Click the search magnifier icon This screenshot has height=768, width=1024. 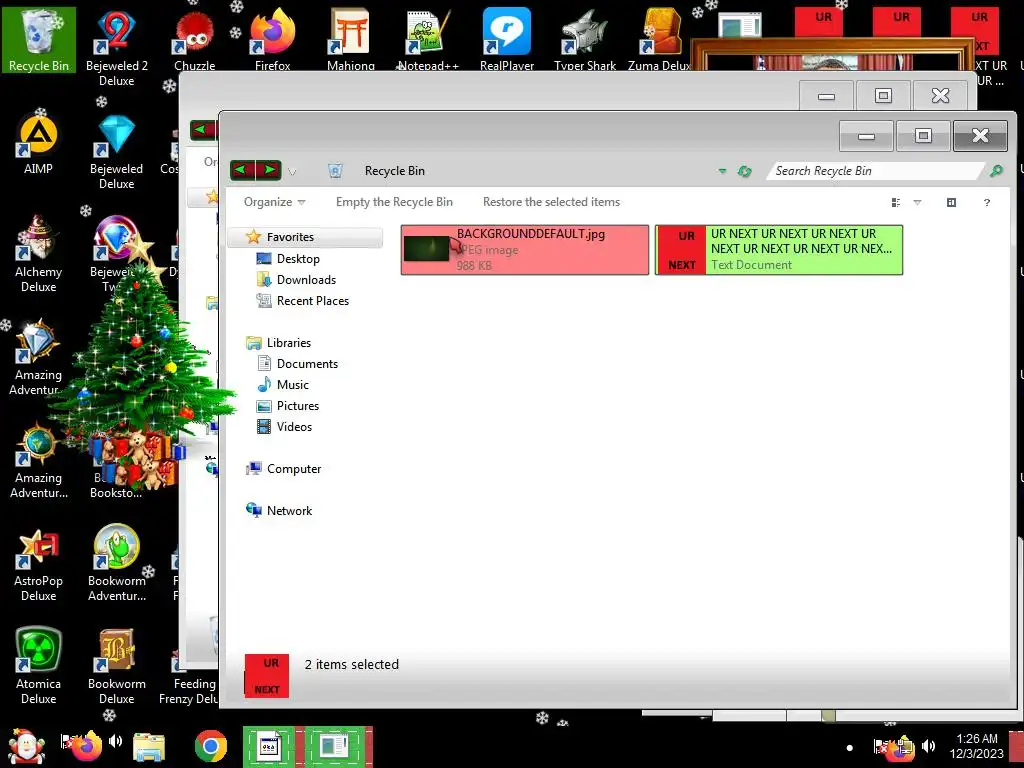click(x=996, y=171)
